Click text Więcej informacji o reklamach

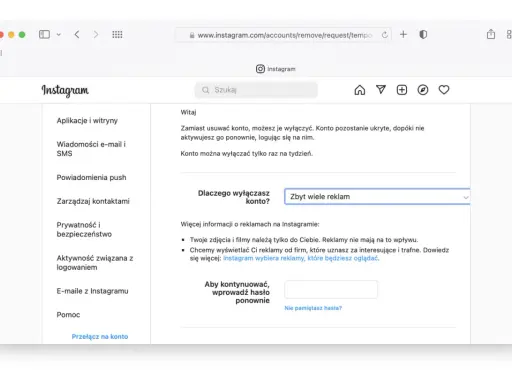[x=250, y=224]
